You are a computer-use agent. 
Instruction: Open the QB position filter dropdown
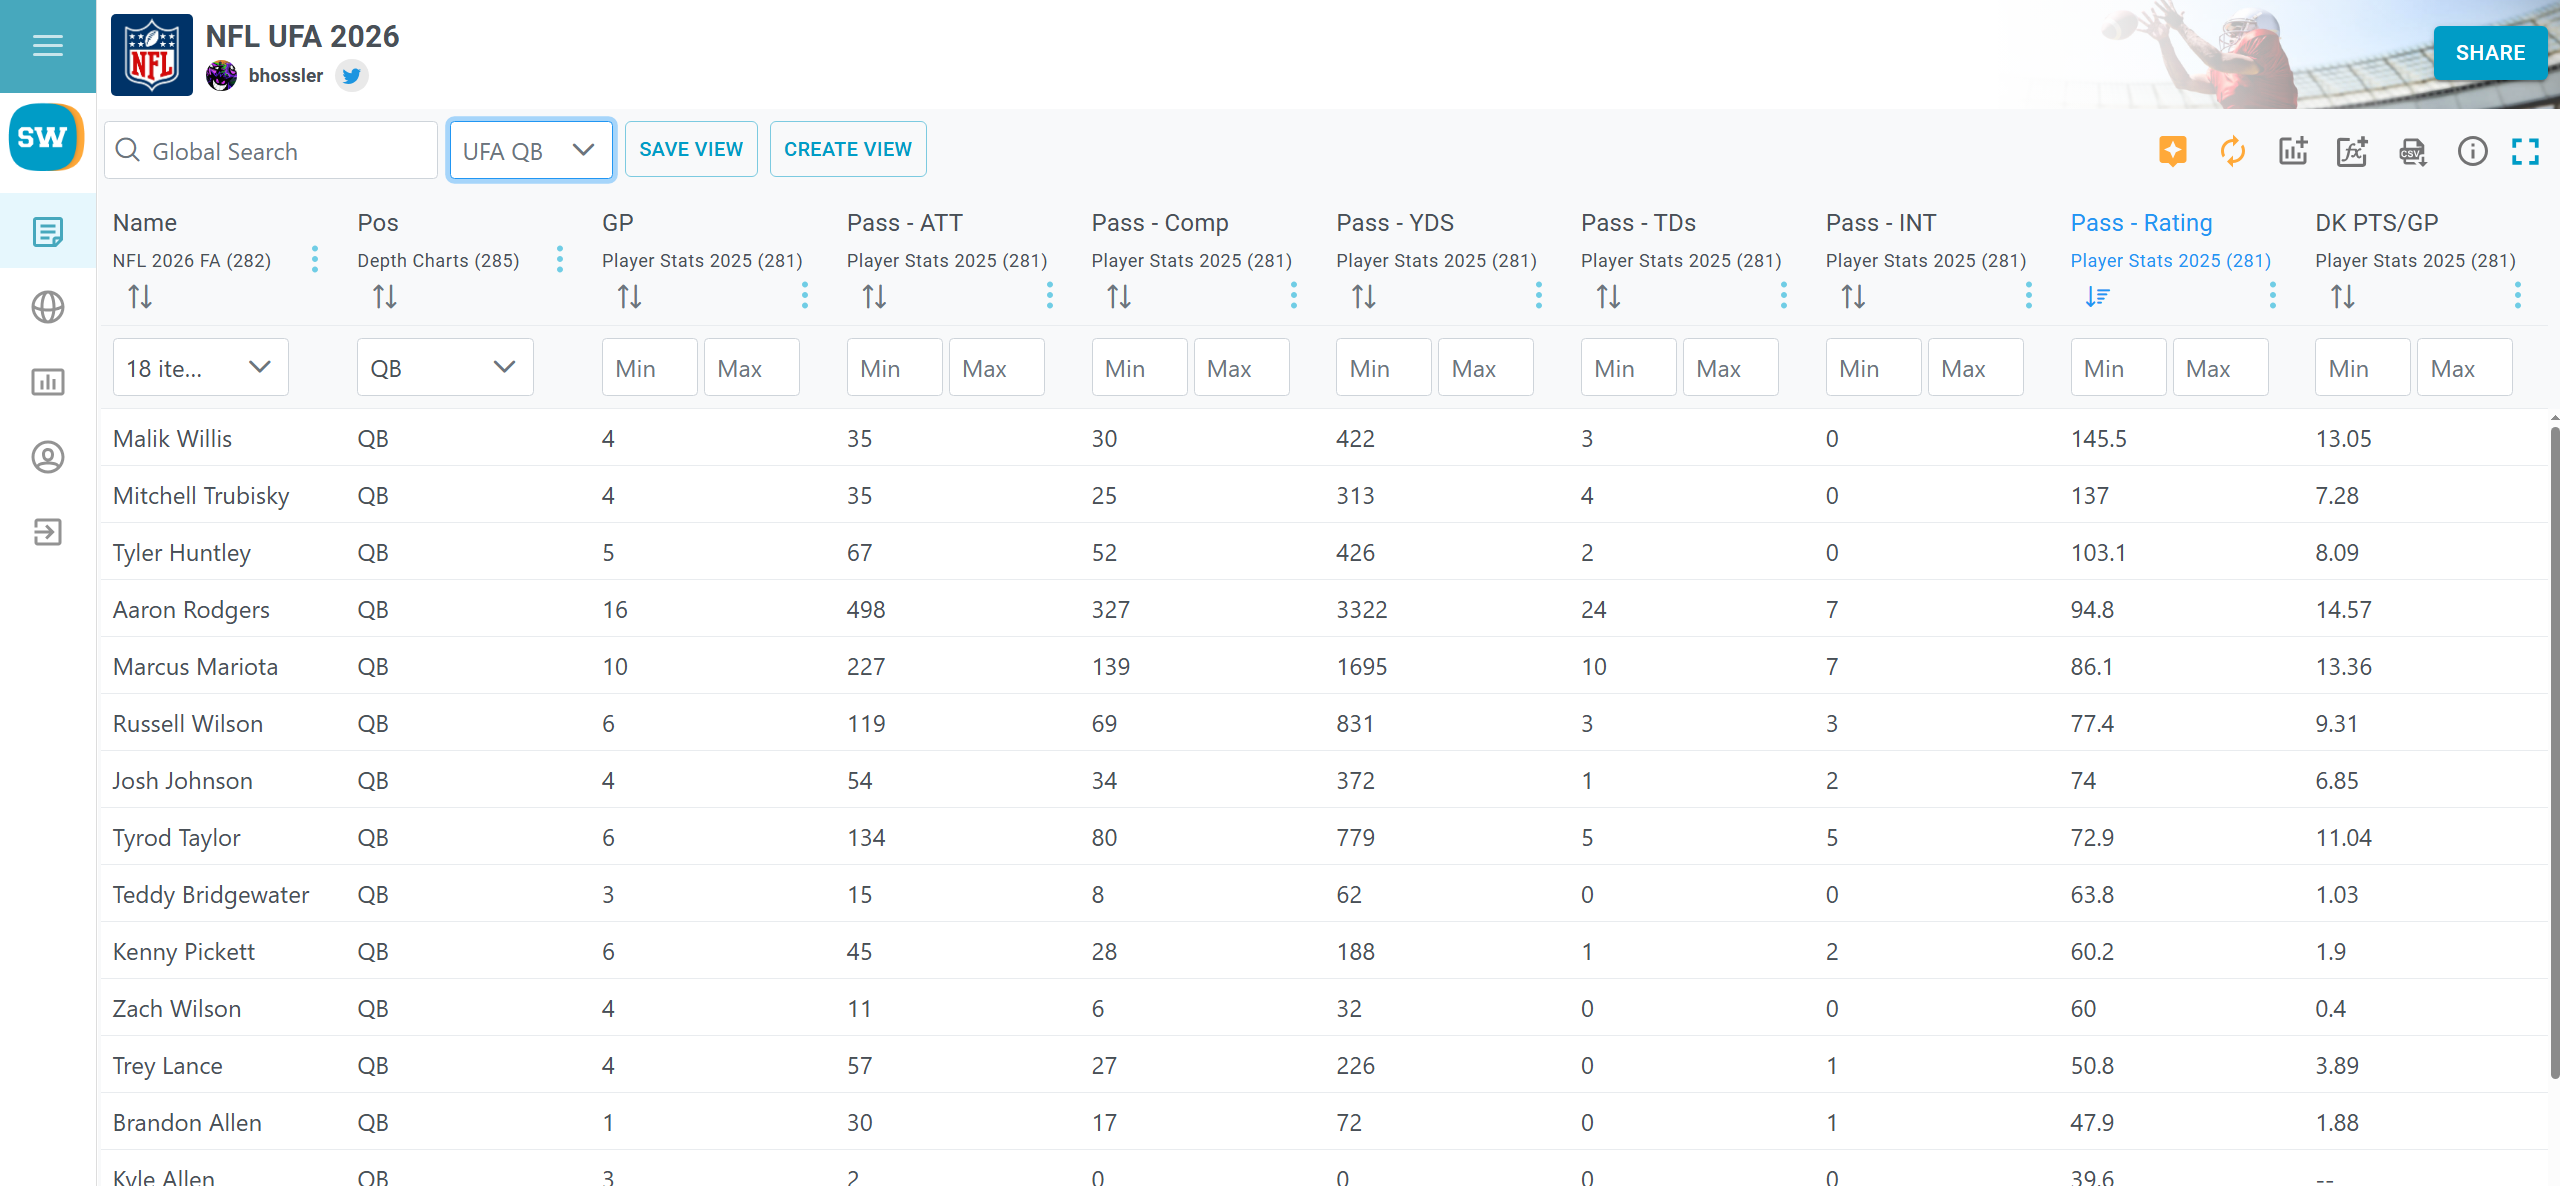click(x=444, y=368)
